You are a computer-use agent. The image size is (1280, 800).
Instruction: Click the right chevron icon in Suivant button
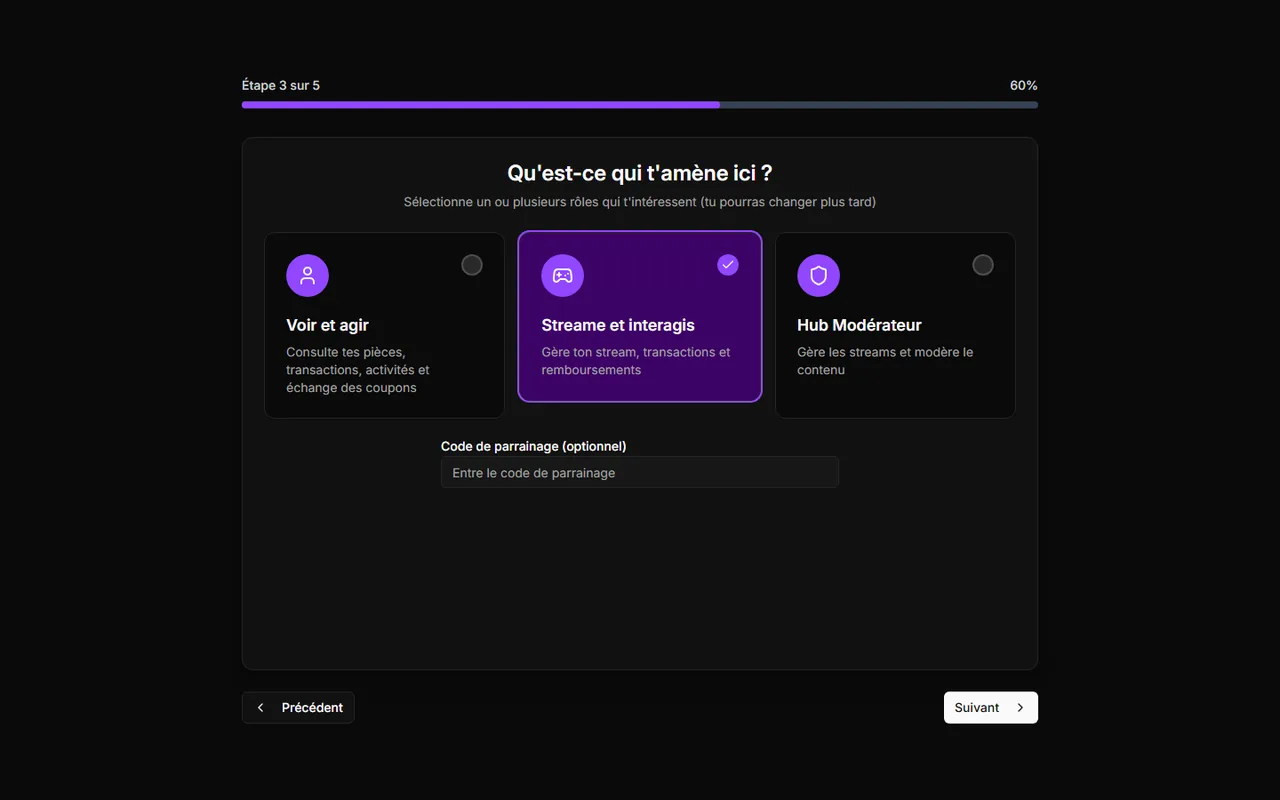(x=1020, y=707)
